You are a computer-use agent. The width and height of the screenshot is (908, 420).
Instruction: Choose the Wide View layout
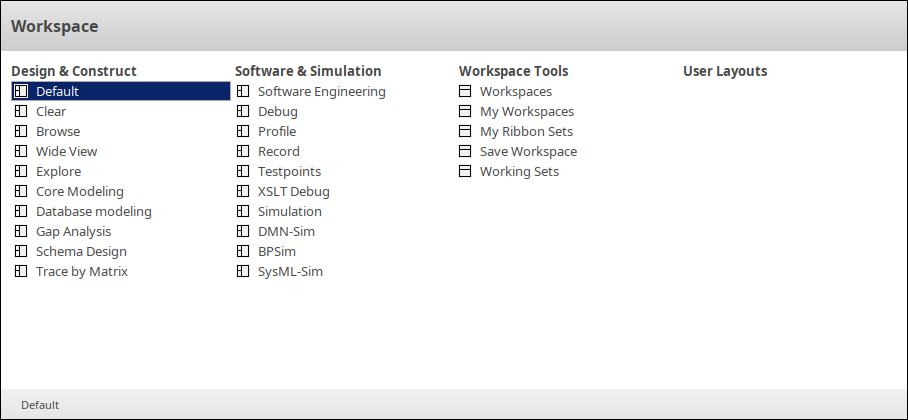(66, 152)
